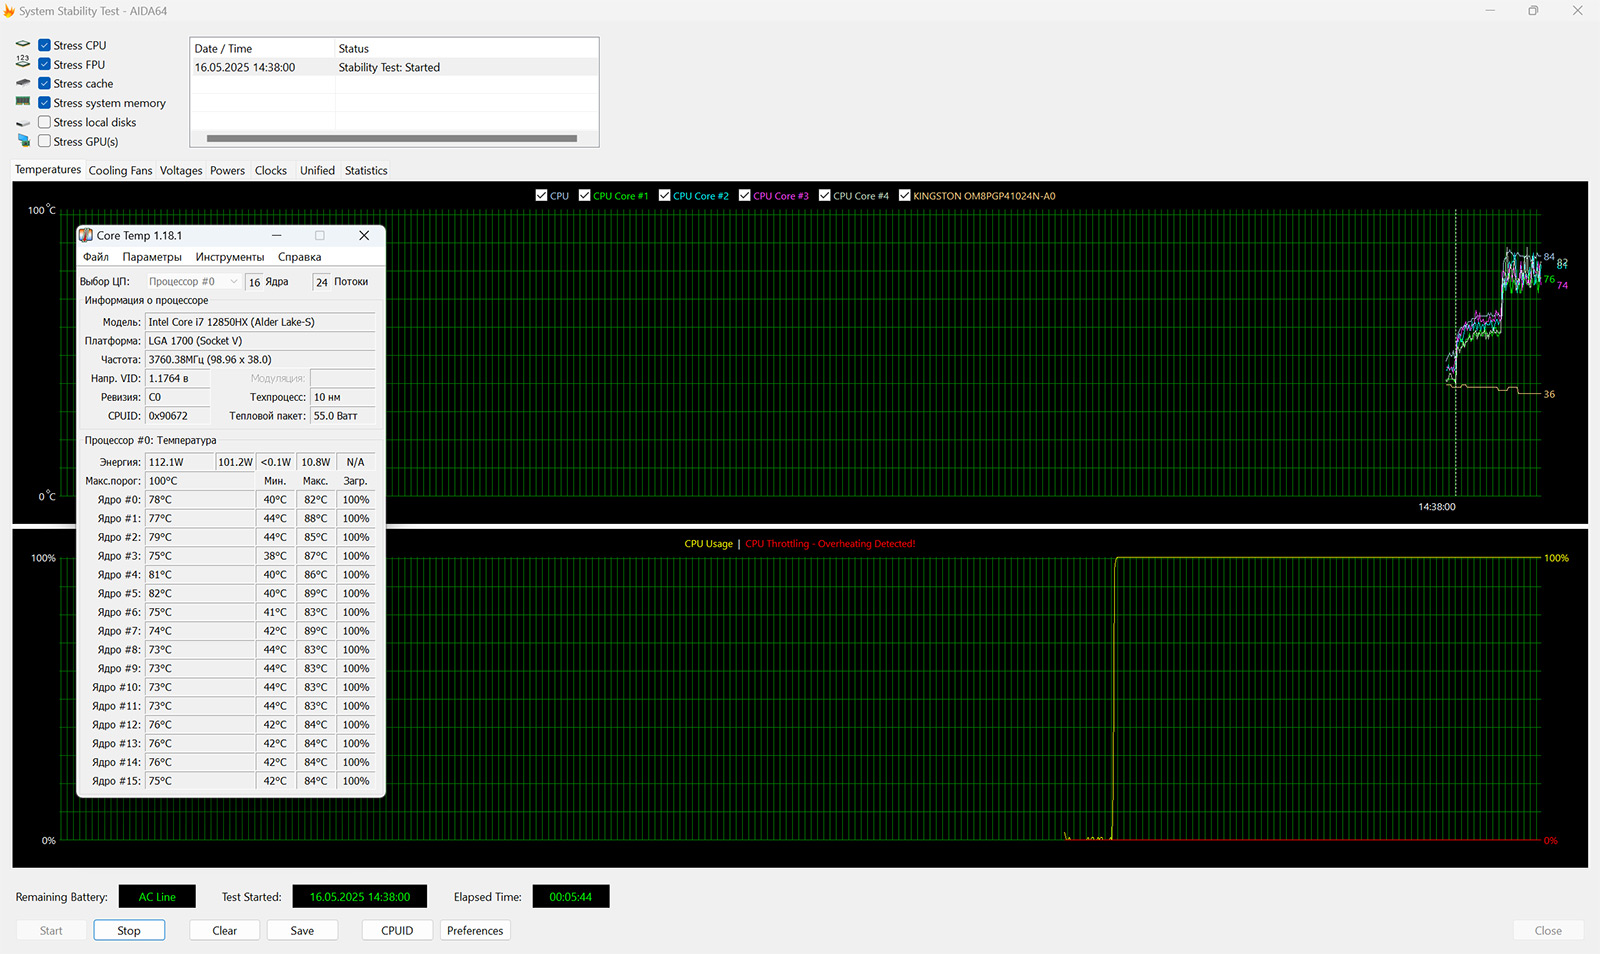1600x954 pixels.
Task: Toggle CPU Core #4 graph checkbox
Action: pos(824,195)
